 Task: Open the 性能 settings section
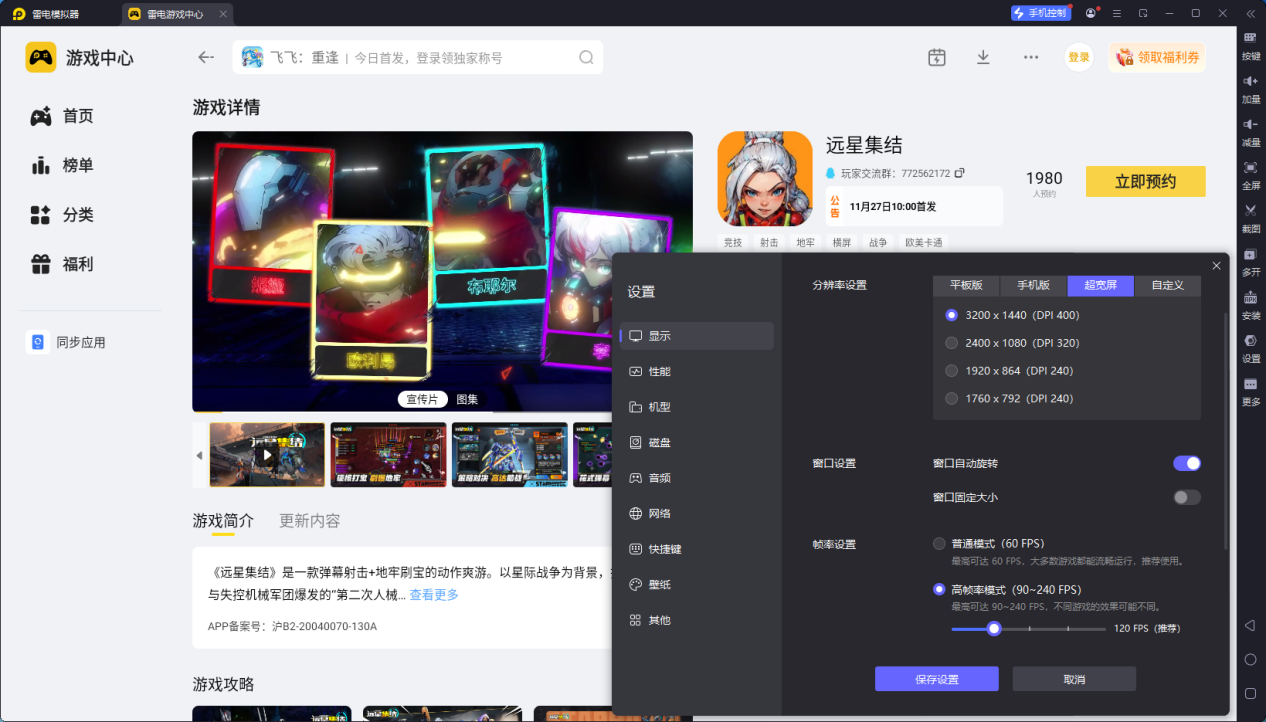click(659, 371)
